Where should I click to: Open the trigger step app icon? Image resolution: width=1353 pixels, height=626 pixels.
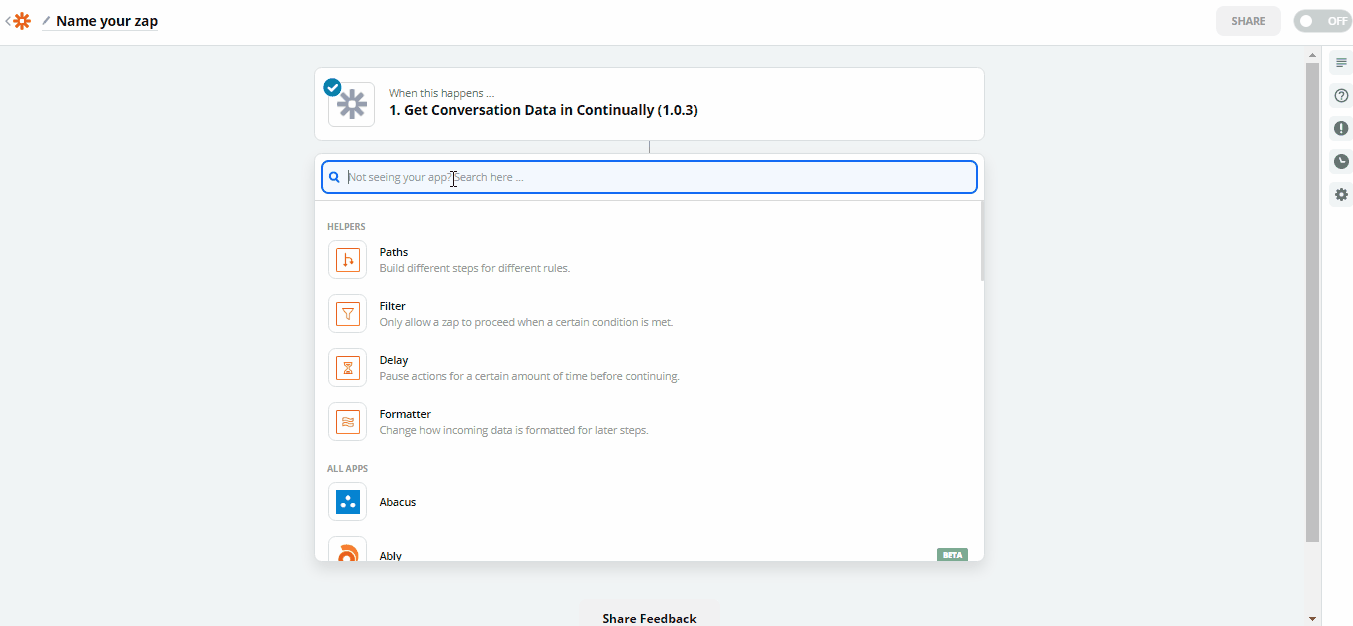click(x=351, y=105)
